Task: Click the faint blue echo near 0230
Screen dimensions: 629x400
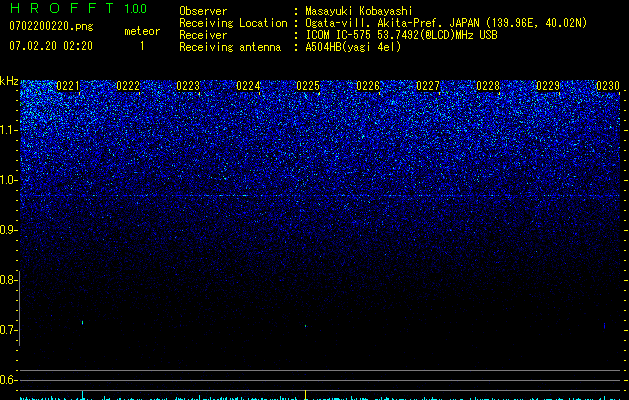Action: 605,326
